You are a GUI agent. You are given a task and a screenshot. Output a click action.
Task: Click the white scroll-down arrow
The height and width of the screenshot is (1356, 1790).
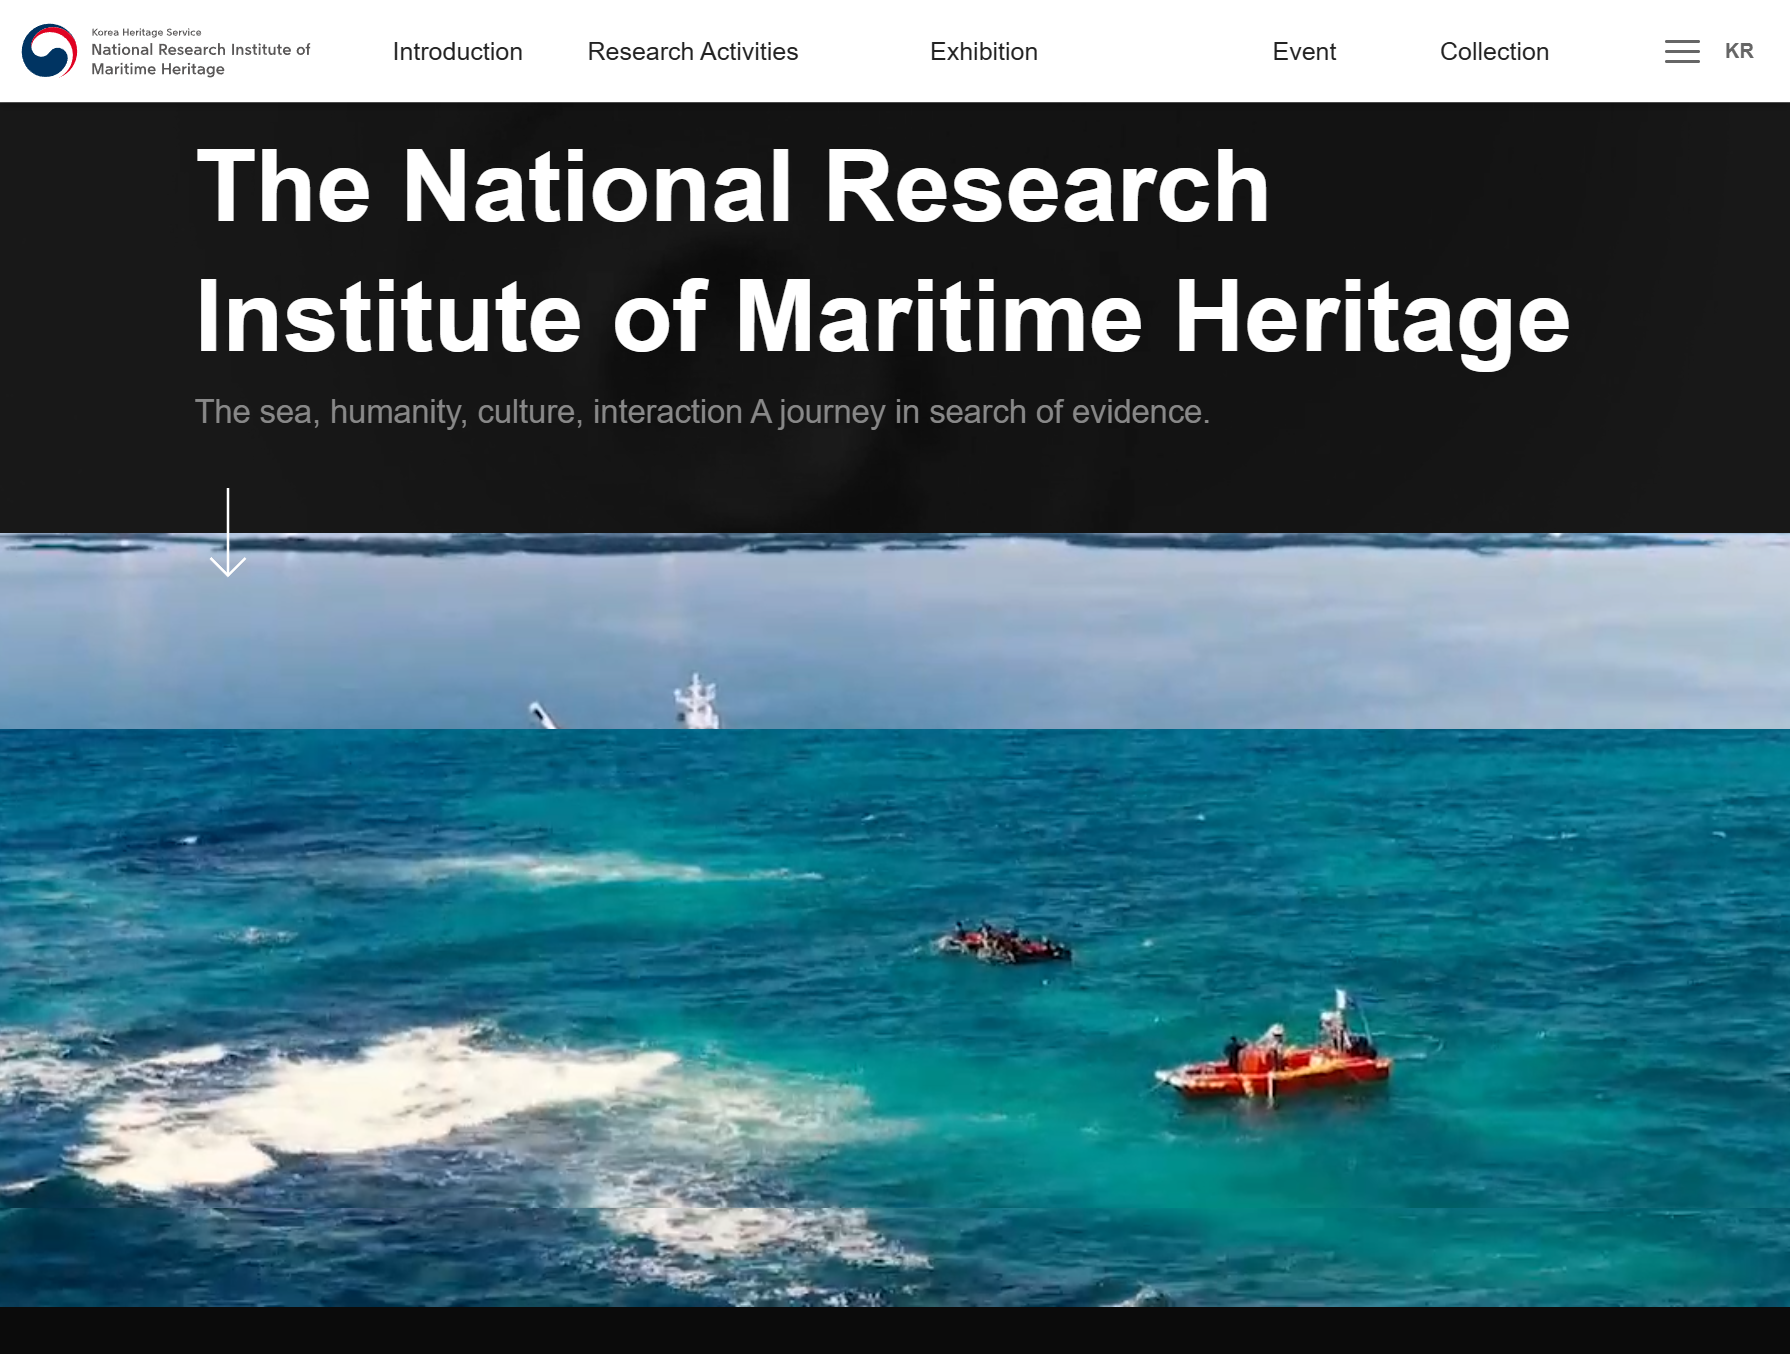pos(228,533)
